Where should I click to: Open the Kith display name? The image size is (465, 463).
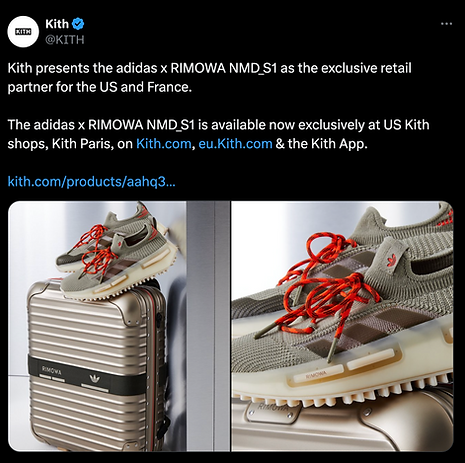tap(57, 24)
